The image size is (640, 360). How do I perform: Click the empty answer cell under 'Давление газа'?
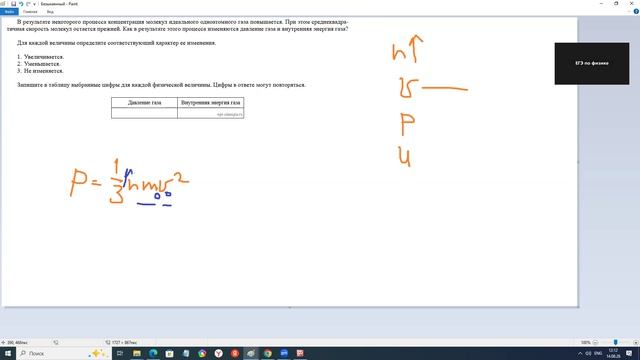pos(144,113)
